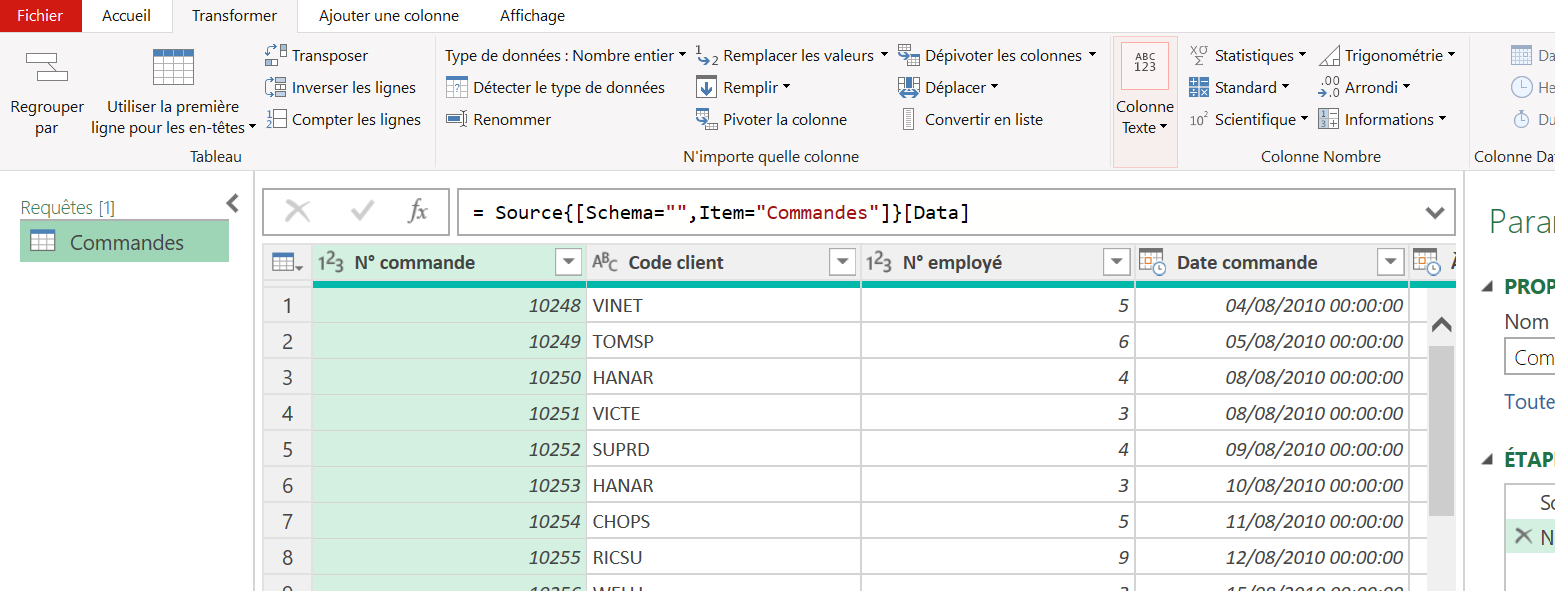
Task: Click cell SUPRD
Action: tap(724, 449)
